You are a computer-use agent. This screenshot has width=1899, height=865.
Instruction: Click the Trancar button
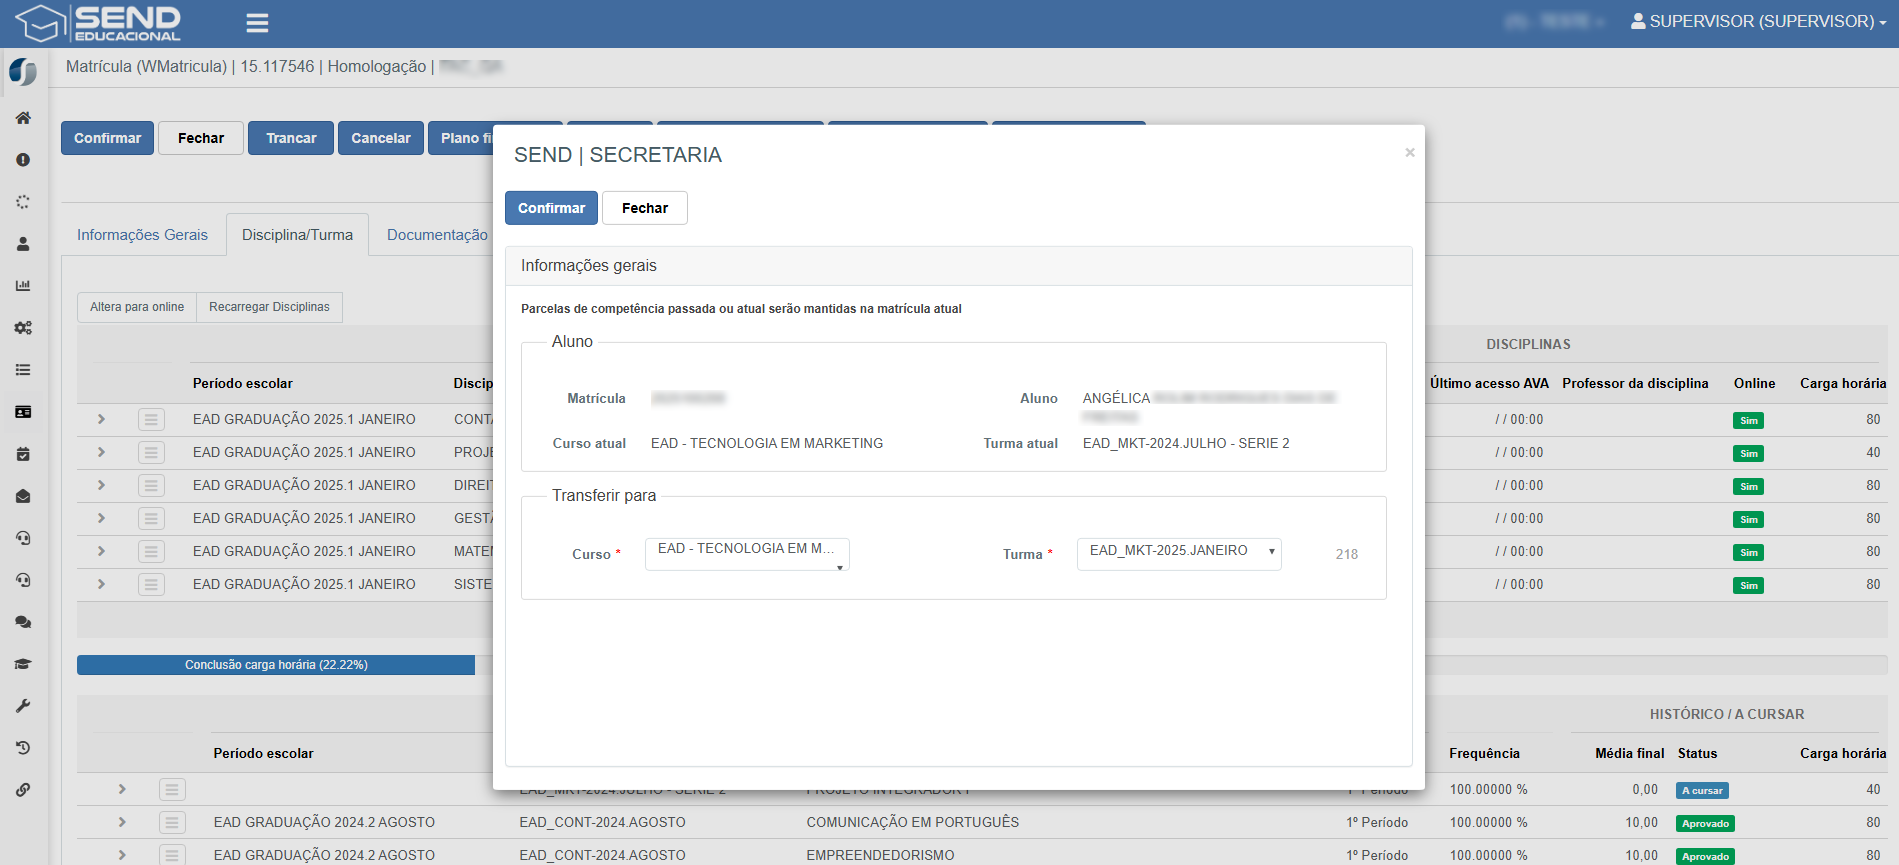(x=291, y=138)
